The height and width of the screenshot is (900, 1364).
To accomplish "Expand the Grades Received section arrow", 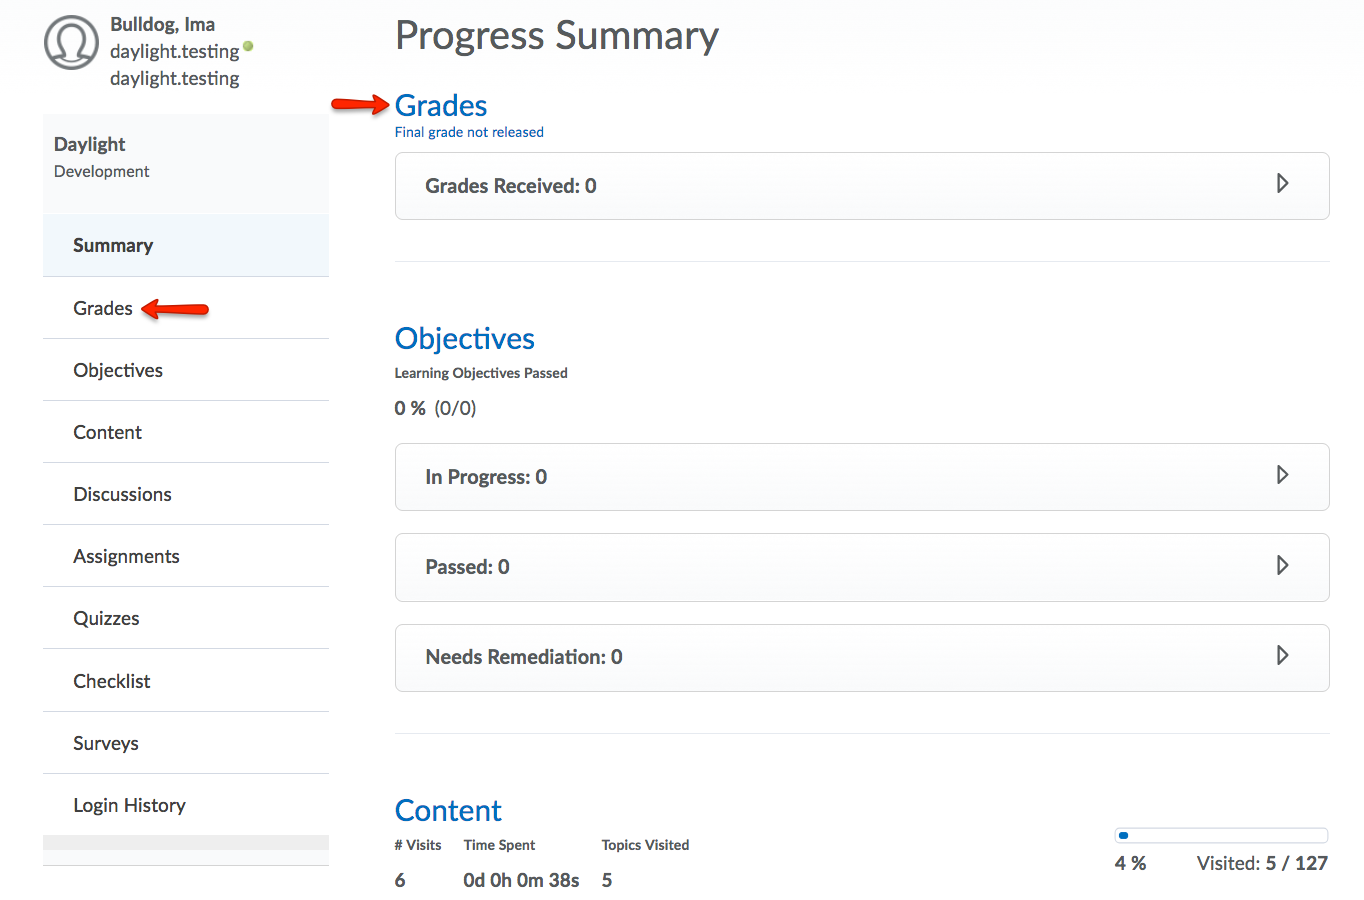I will click(1282, 184).
